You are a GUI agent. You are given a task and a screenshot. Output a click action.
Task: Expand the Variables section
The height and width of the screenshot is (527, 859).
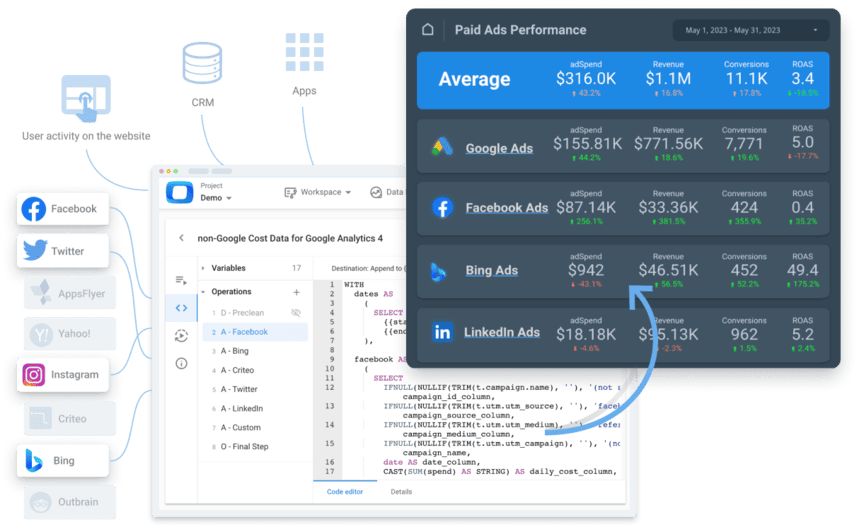coord(203,268)
